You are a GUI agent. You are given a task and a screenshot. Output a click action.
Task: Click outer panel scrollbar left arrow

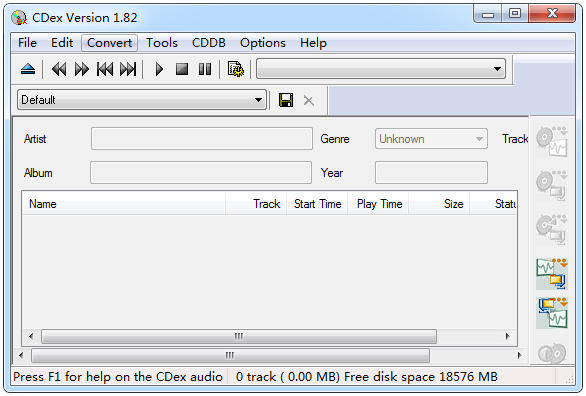click(21, 355)
